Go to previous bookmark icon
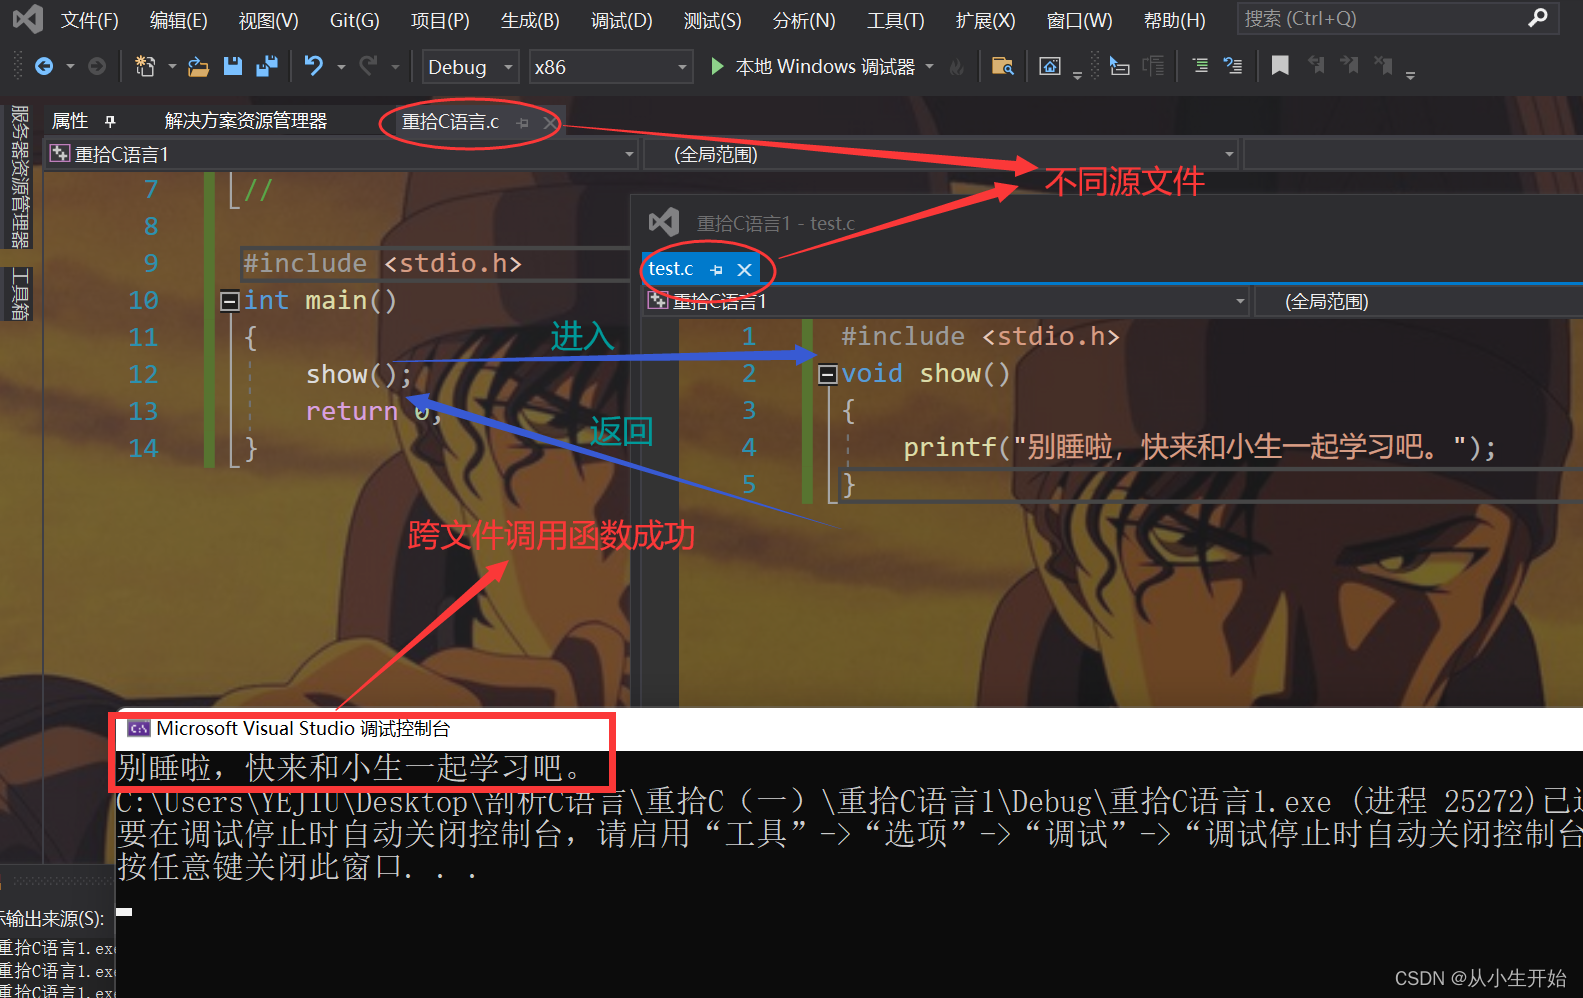The width and height of the screenshot is (1583, 998). pyautogui.click(x=1316, y=66)
